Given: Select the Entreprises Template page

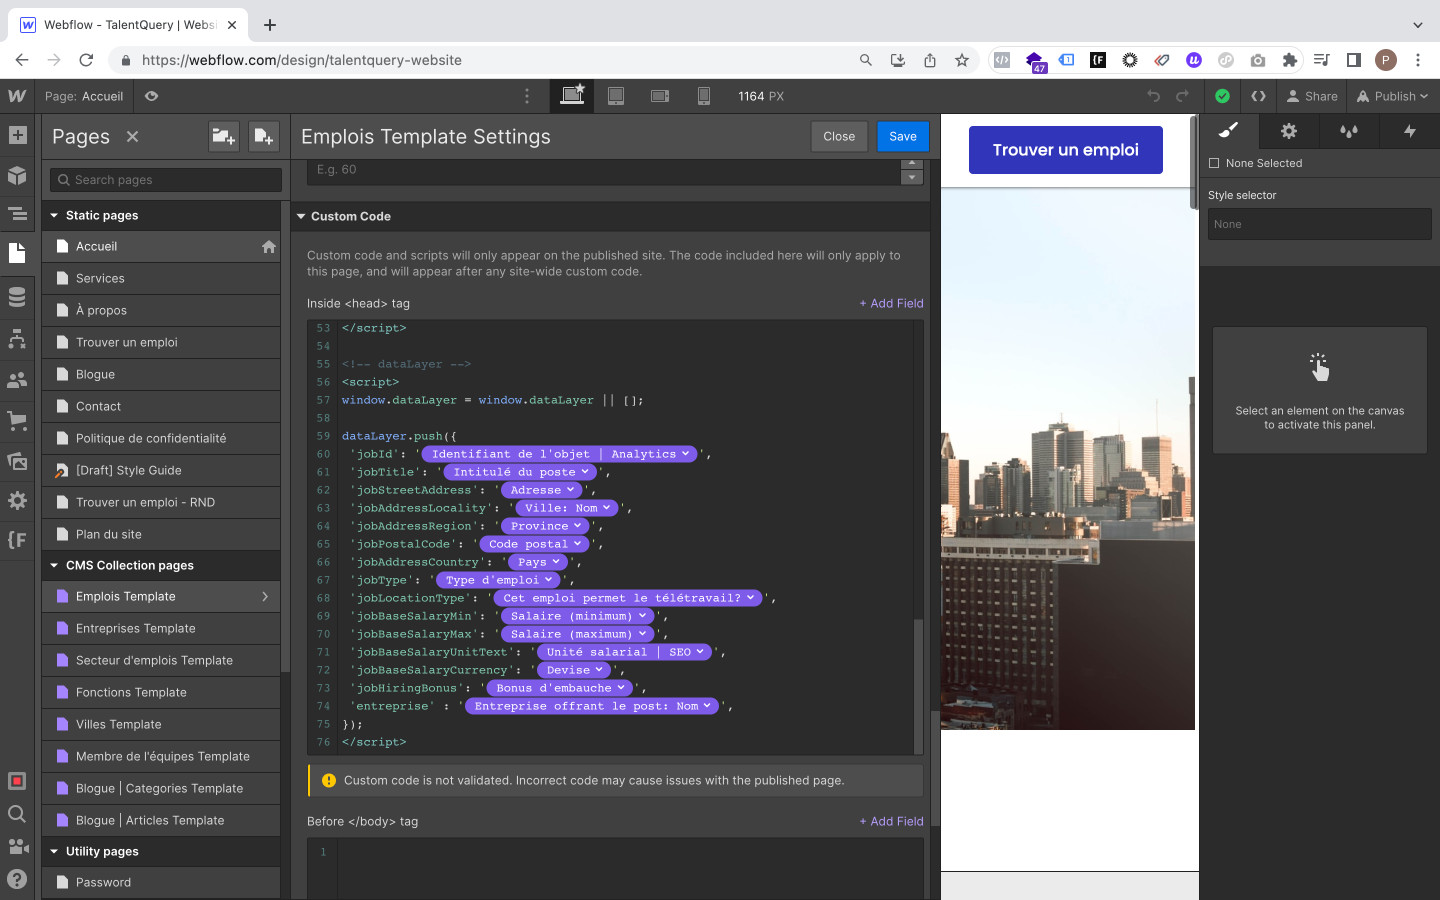Looking at the screenshot, I should pyautogui.click(x=161, y=629).
